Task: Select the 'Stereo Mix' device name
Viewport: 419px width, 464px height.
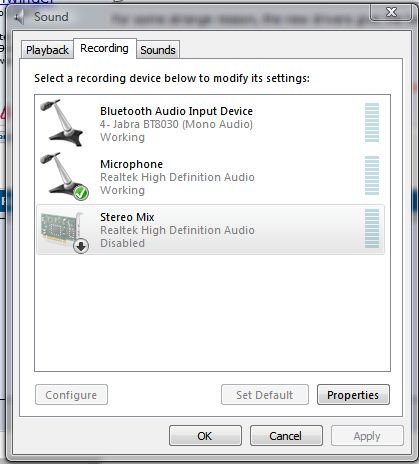Action: pos(127,217)
